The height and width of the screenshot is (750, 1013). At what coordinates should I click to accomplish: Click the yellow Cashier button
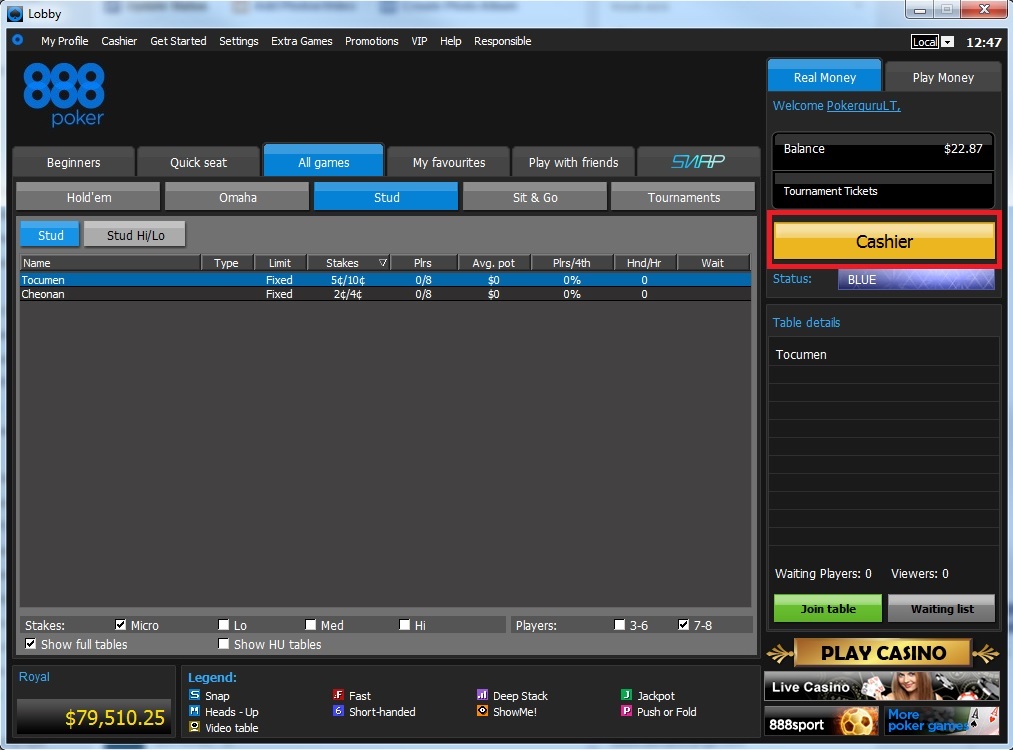coord(884,241)
